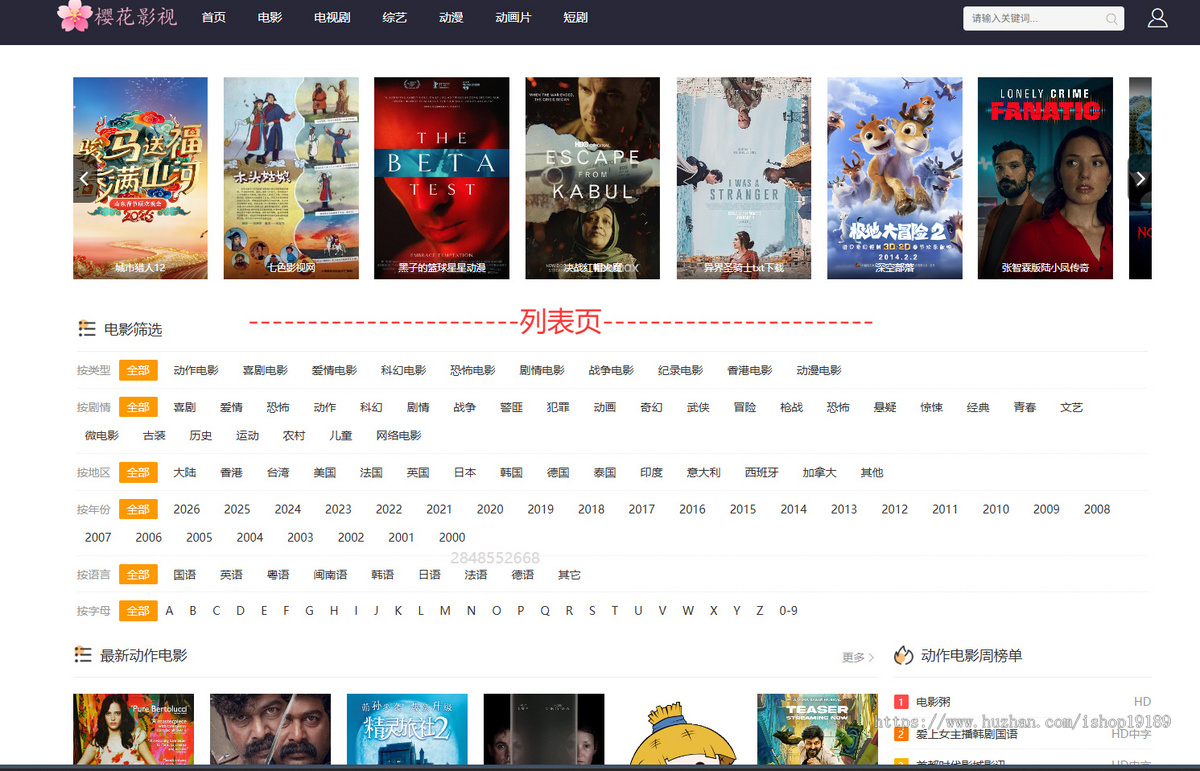Select 全部 in the 按语言 row
Screen dimensions: 1200x771
point(138,574)
